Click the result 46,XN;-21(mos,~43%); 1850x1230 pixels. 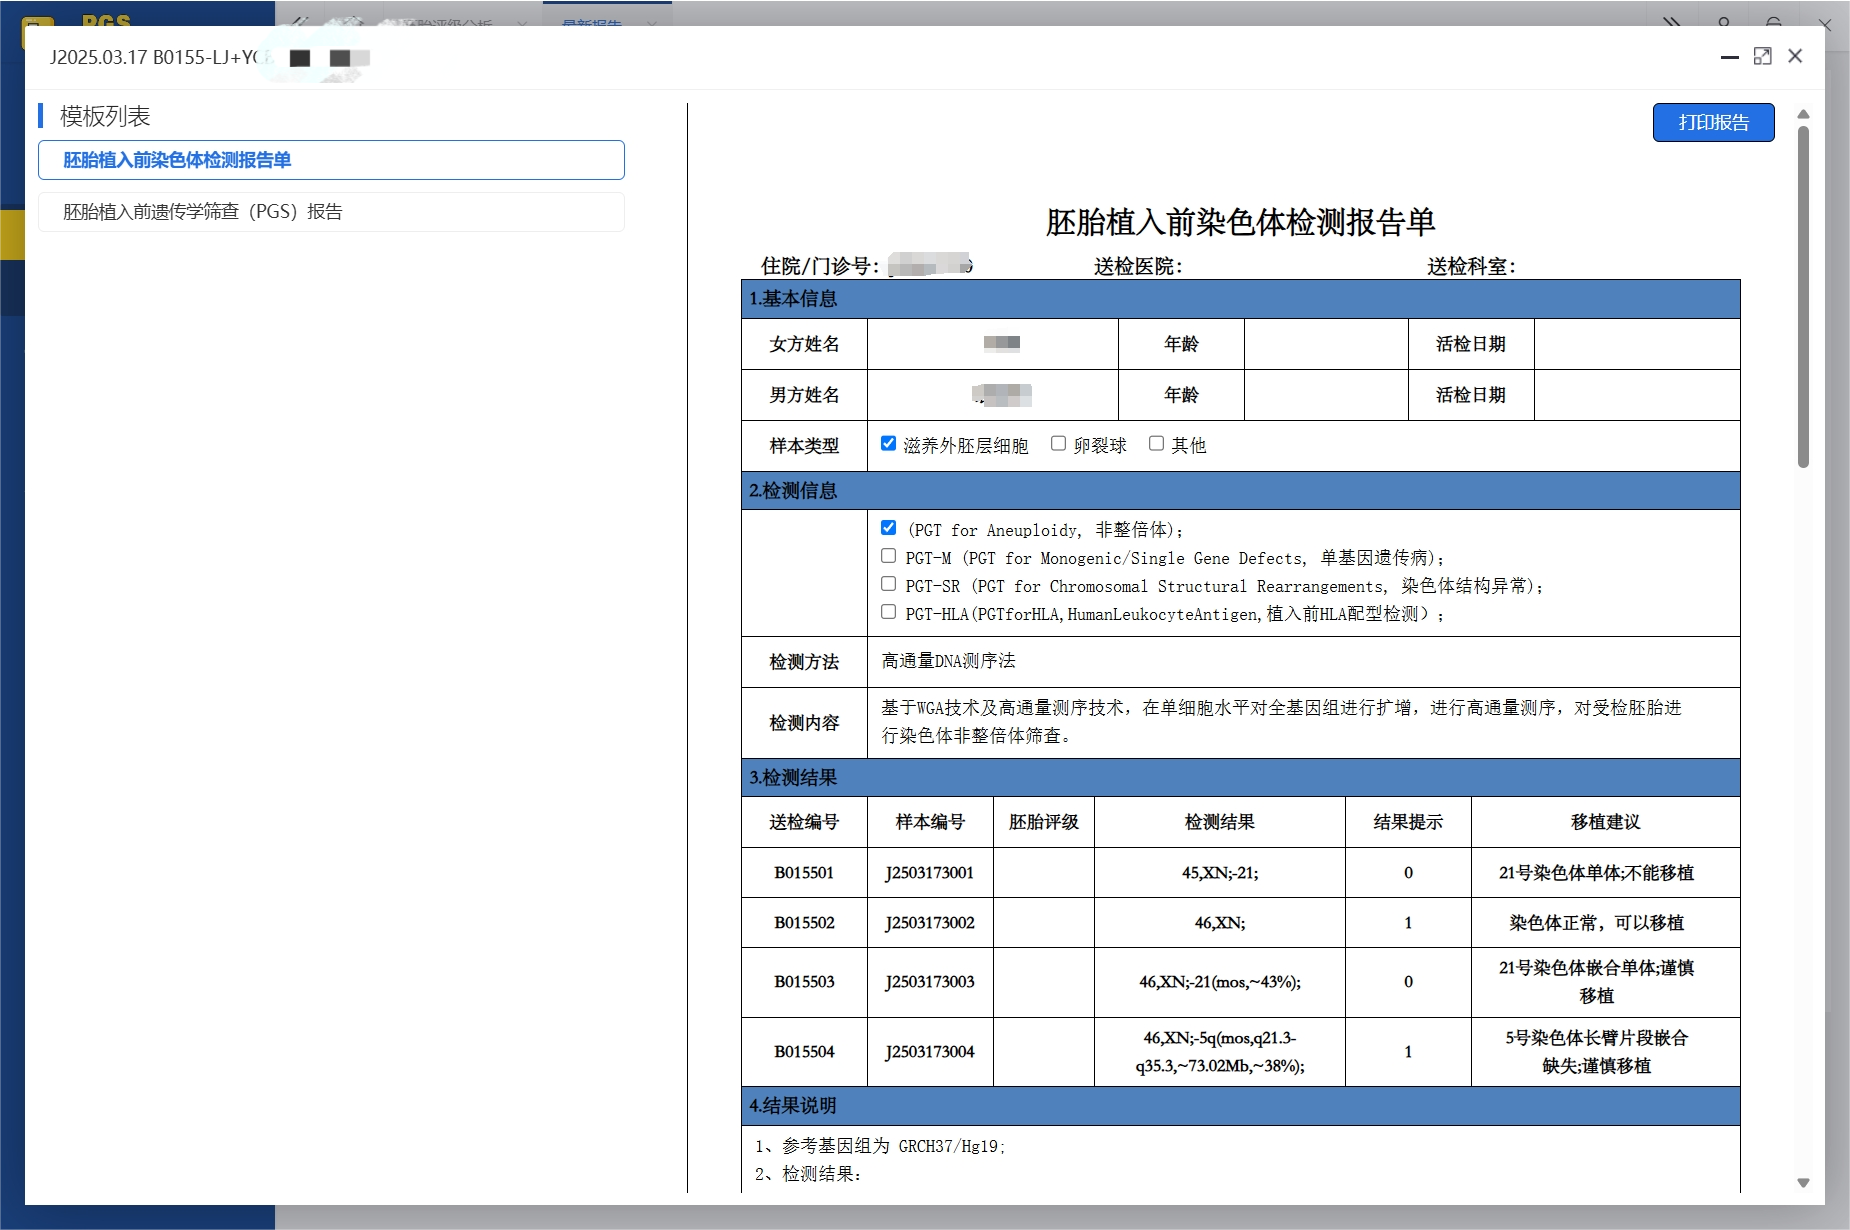(1220, 982)
